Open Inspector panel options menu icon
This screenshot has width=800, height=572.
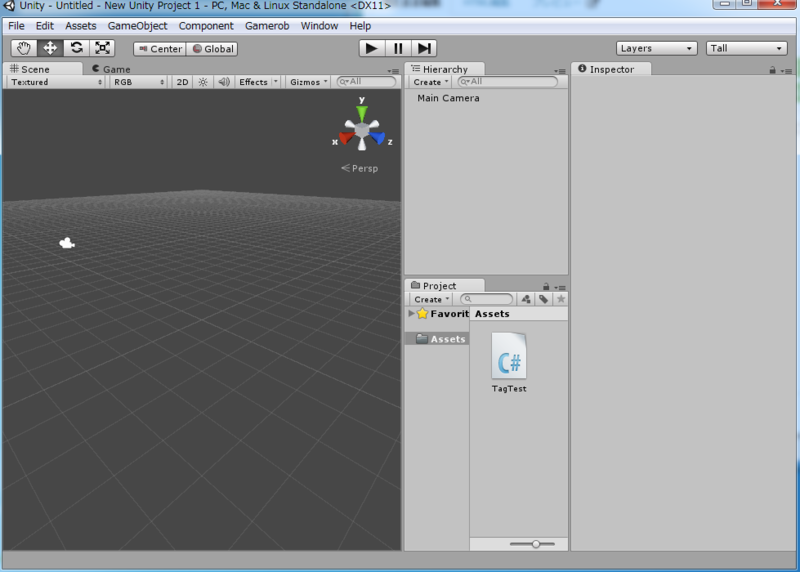[786, 71]
